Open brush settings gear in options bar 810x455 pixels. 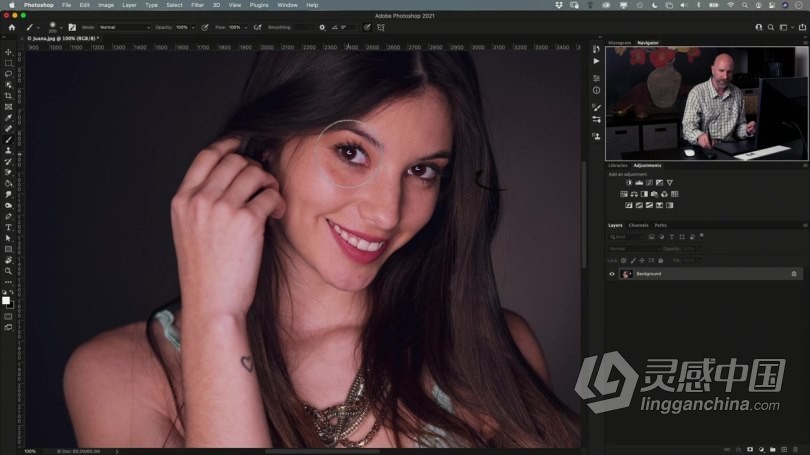(x=322, y=27)
